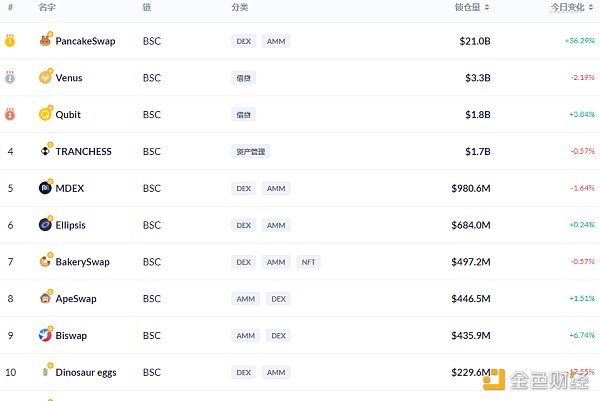Click the 资产管理 tag on TRANCHESS
The width and height of the screenshot is (600, 401).
[250, 151]
